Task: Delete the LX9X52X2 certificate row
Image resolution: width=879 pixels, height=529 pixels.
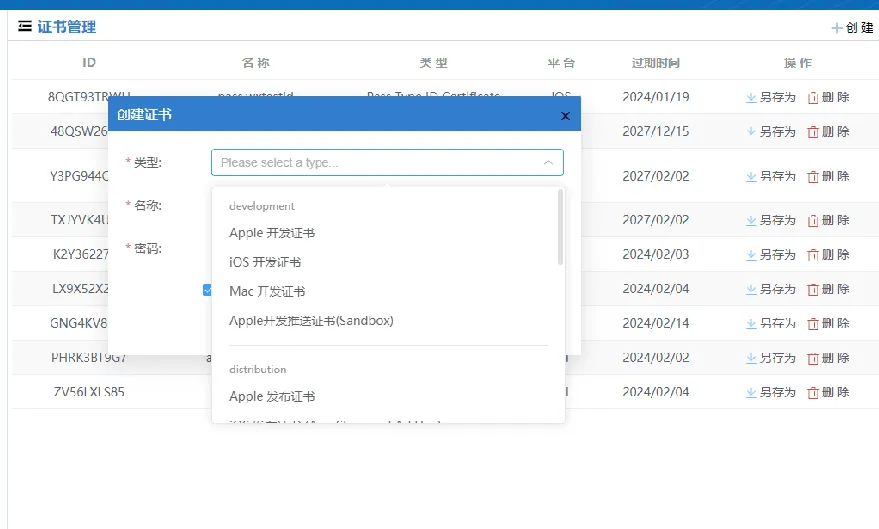Action: click(828, 289)
